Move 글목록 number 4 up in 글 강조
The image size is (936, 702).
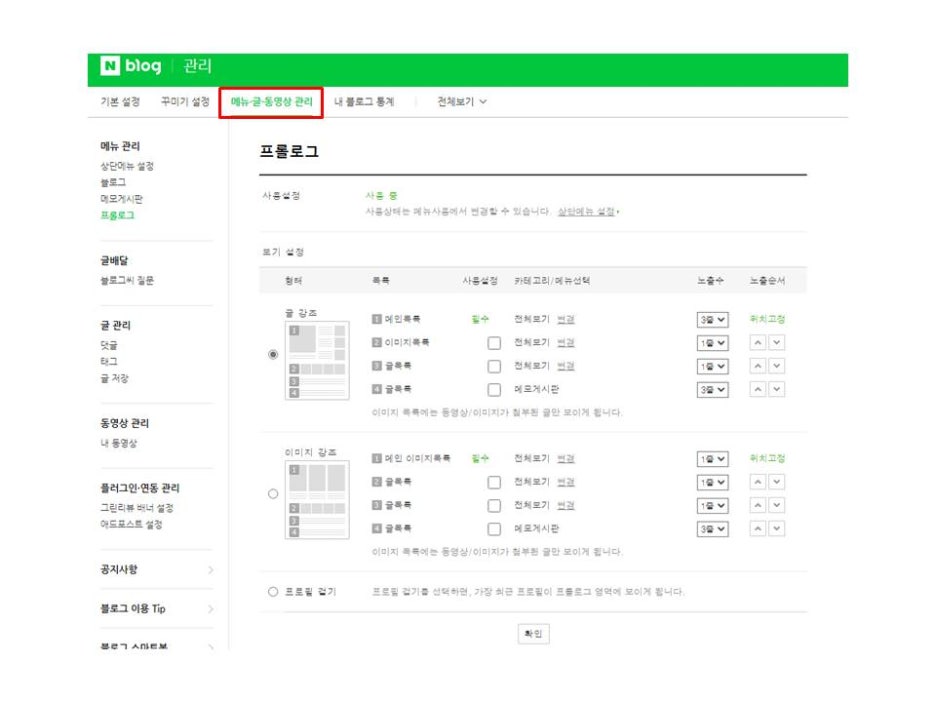coord(758,389)
